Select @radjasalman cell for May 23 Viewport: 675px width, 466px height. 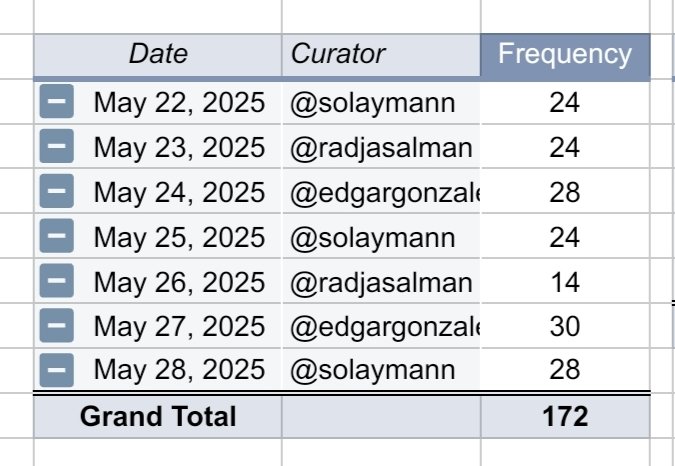pos(380,147)
